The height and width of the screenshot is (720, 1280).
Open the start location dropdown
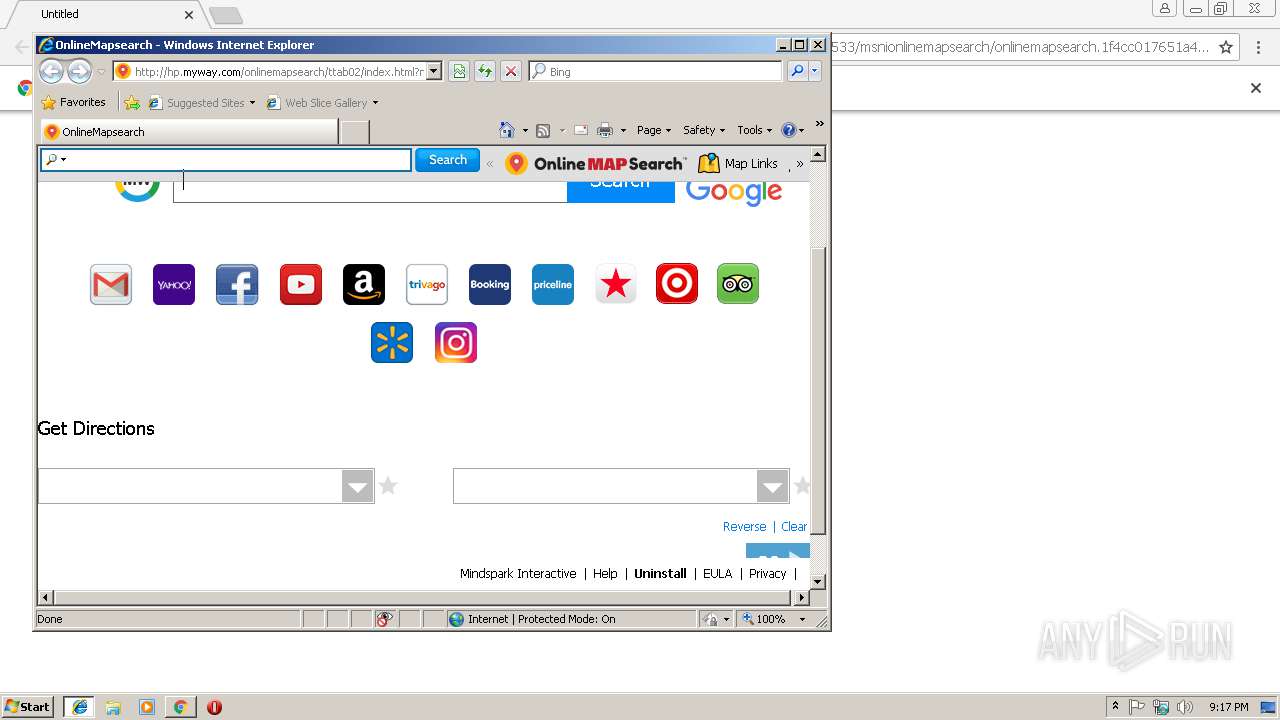click(357, 487)
